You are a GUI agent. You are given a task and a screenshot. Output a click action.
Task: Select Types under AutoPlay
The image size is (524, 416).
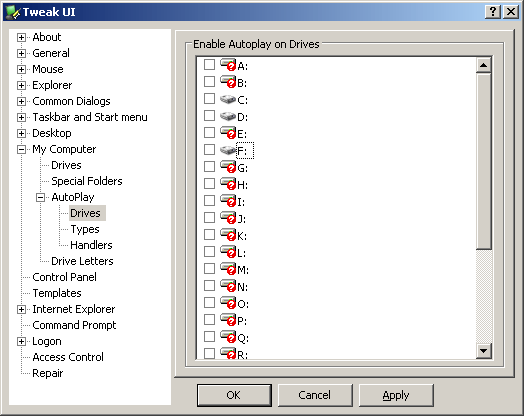click(x=85, y=230)
